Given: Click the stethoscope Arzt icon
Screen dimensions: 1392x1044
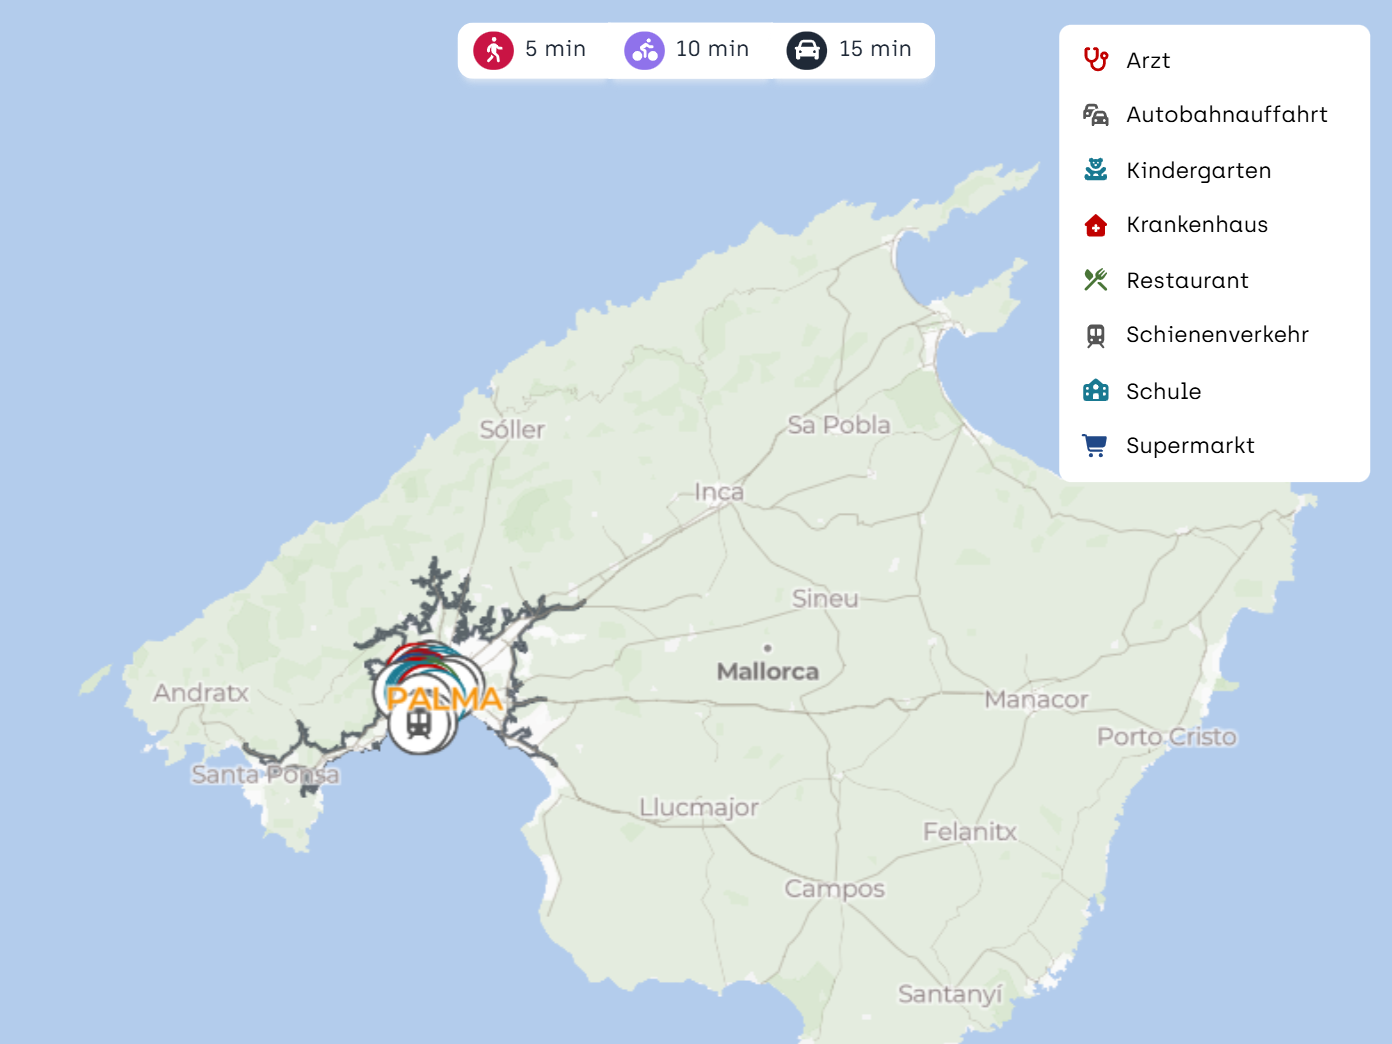Looking at the screenshot, I should click(1096, 60).
